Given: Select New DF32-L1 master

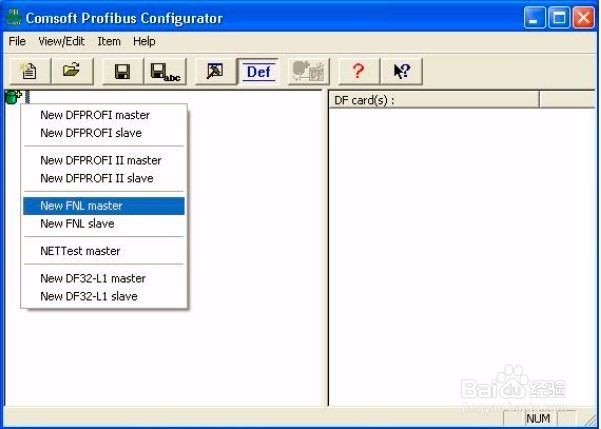Looking at the screenshot, I should point(104,278).
